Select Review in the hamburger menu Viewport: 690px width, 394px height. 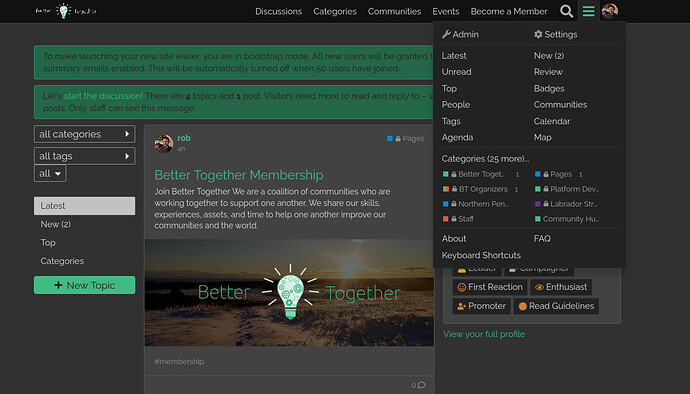pos(548,72)
